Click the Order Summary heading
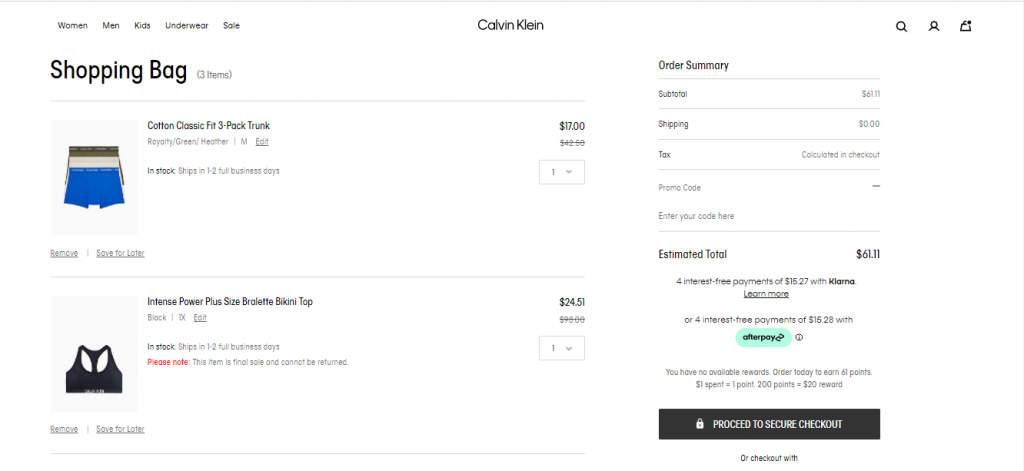Image resolution: width=1024 pixels, height=471 pixels. [x=694, y=65]
